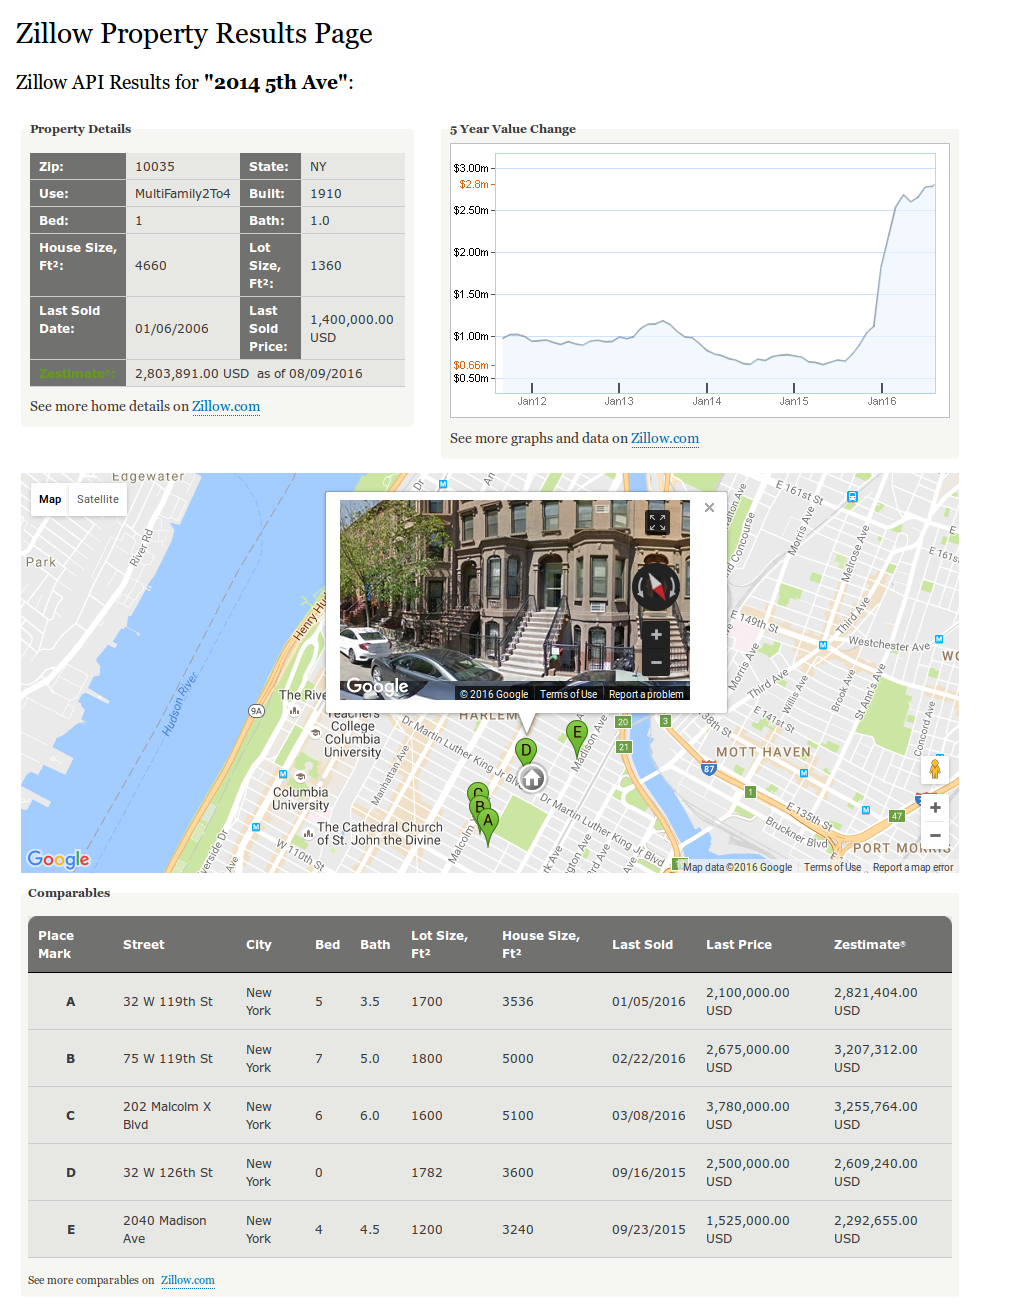Expand Street View to fullscreen
Viewport: 1023px width, 1305px height.
coord(657,522)
